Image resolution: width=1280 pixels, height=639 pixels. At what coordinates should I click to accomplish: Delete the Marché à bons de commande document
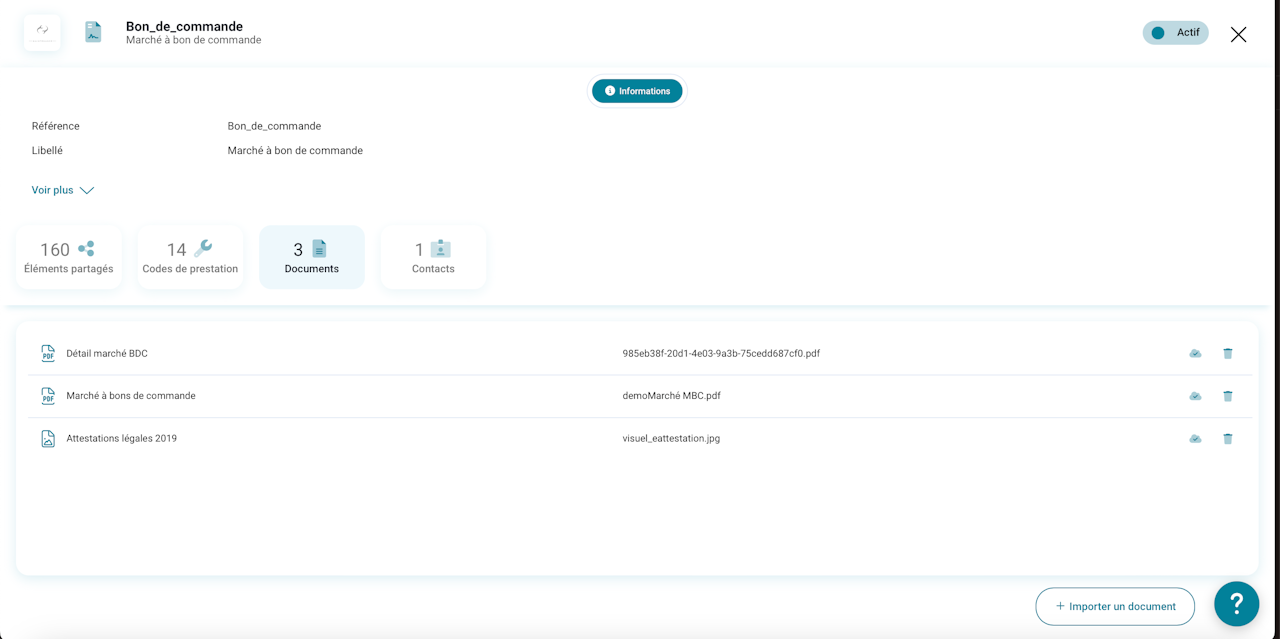pyautogui.click(x=1228, y=396)
